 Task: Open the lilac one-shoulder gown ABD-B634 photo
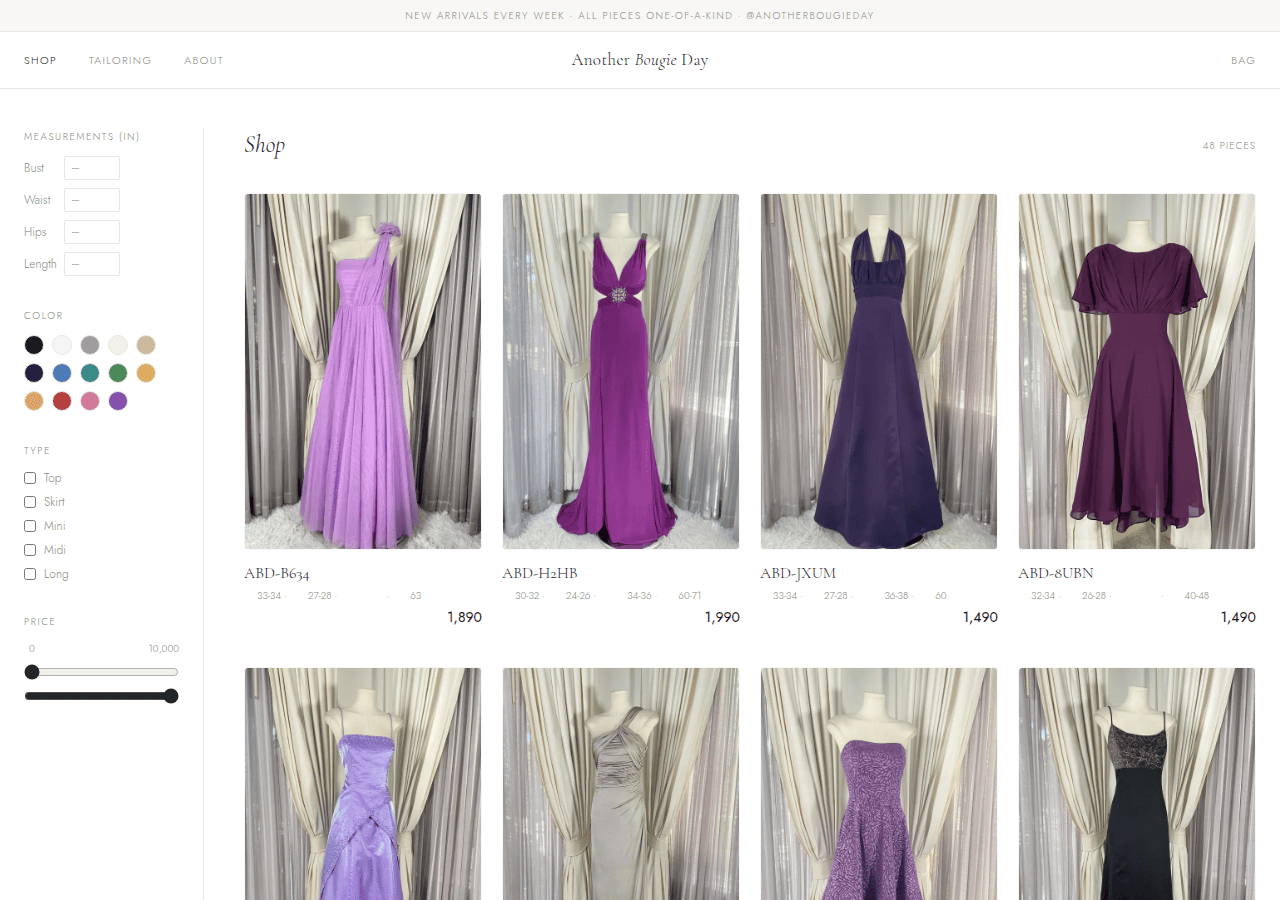pos(363,371)
